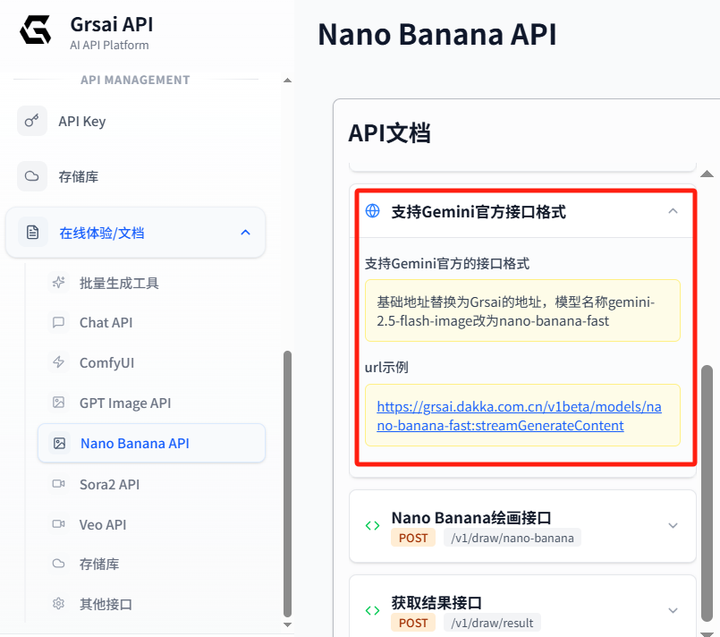Expand the Nano Banana绘画接口 section chevron
The image size is (720, 637).
673,525
